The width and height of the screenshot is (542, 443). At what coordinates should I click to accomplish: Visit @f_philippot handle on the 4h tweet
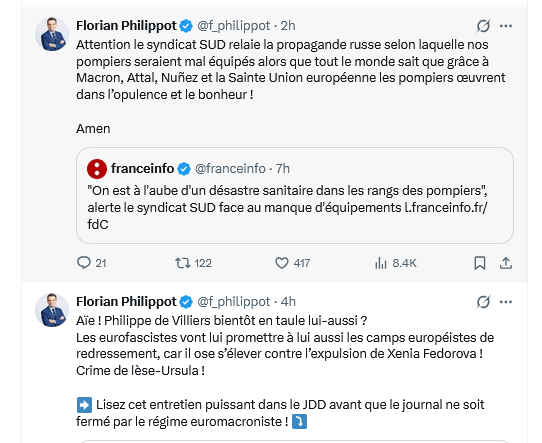tap(233, 302)
